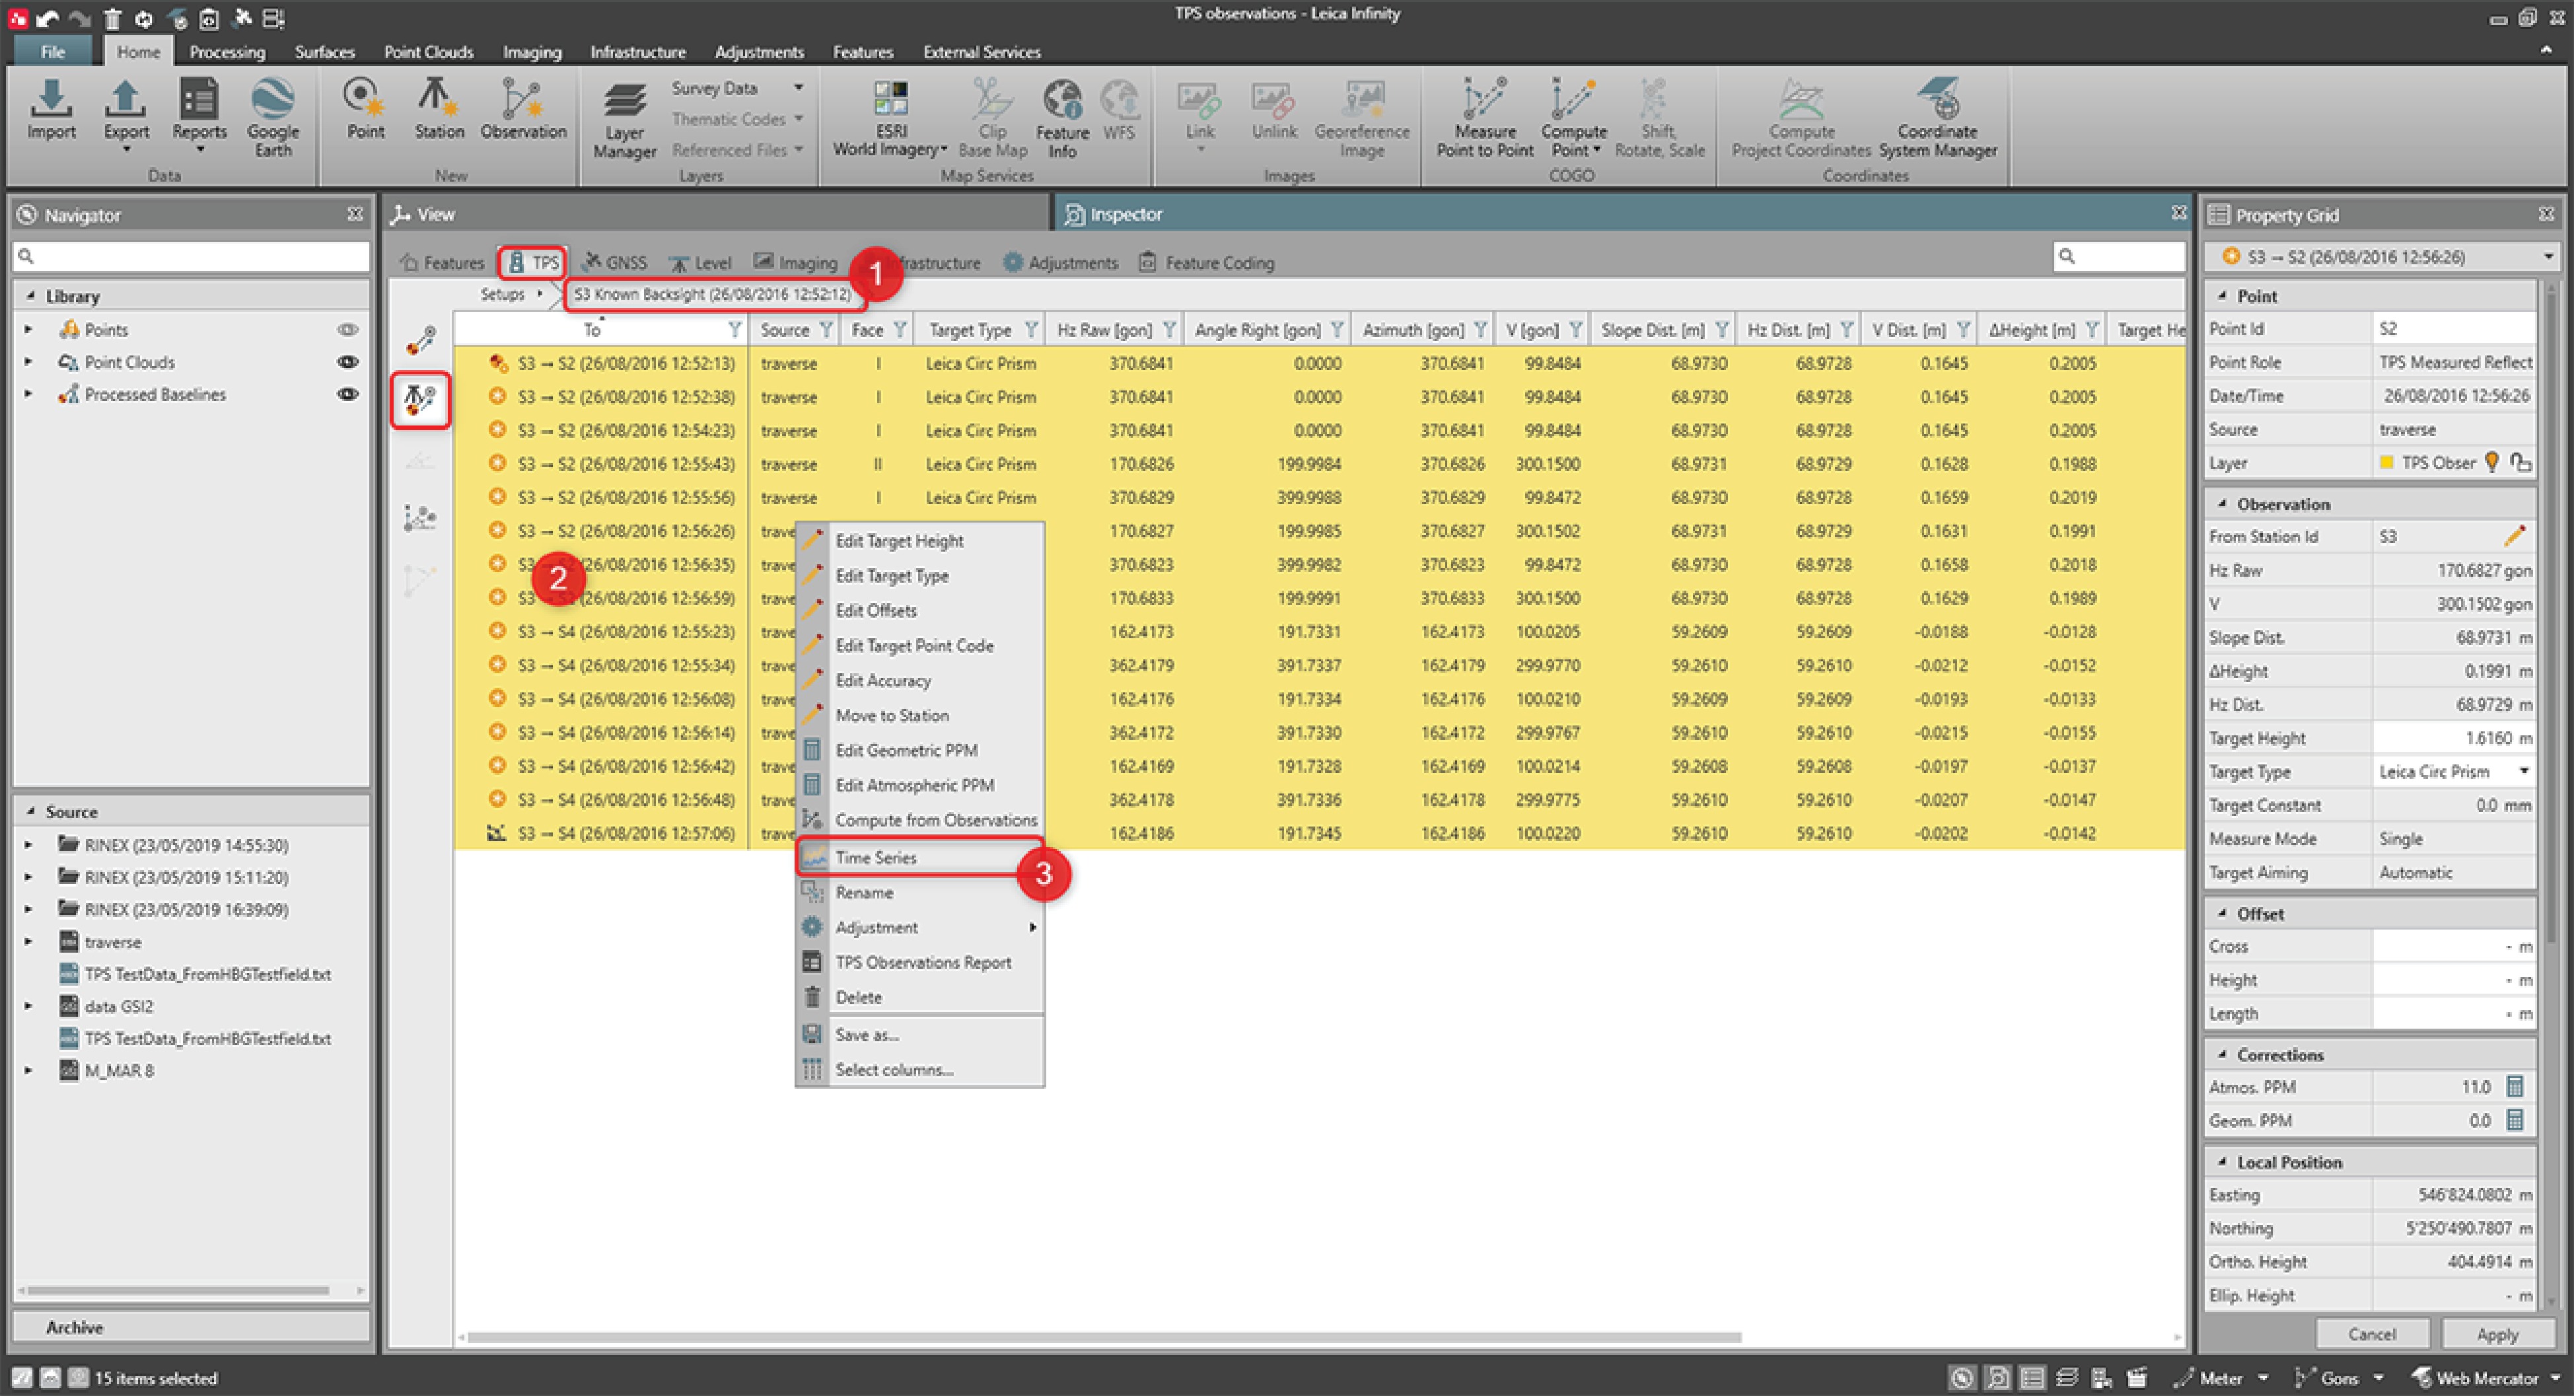Open the Import data tool
The width and height of the screenshot is (2576, 1396).
pos(51,111)
